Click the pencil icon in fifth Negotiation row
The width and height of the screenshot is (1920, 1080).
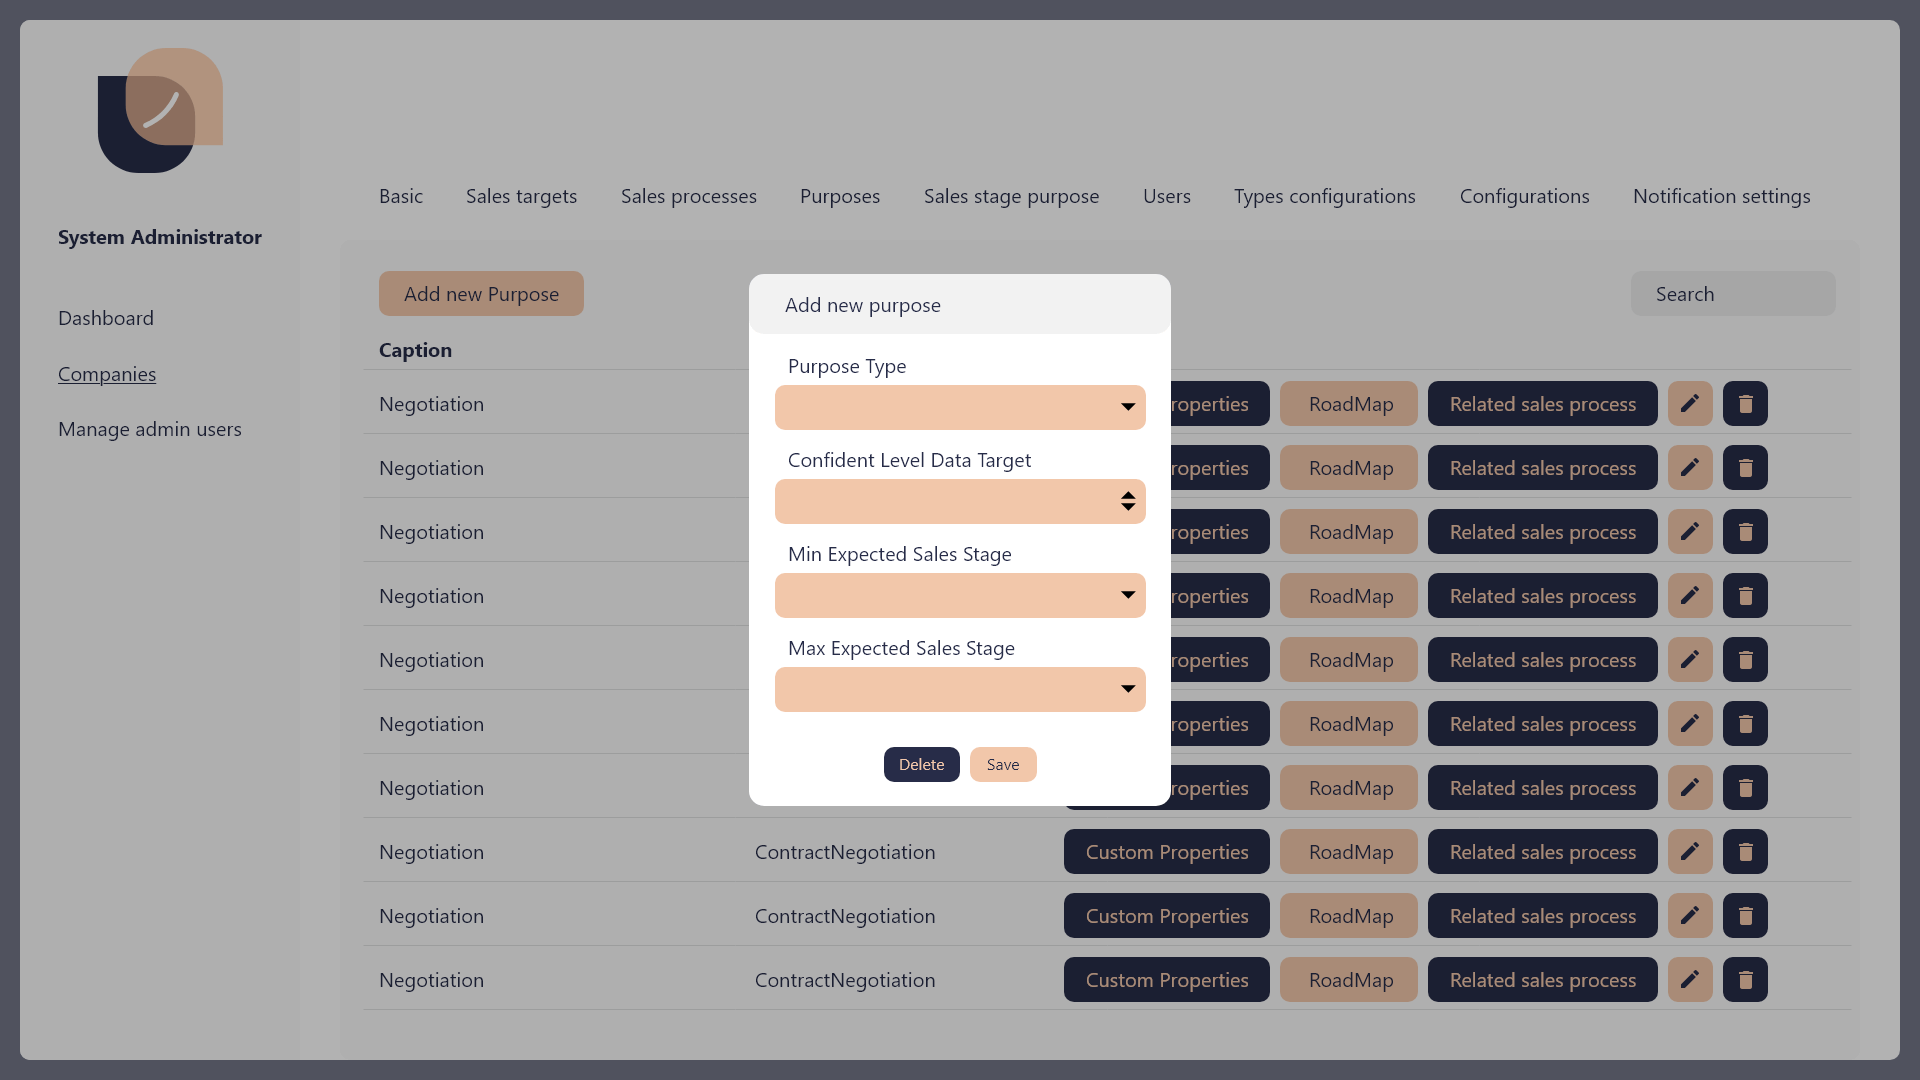[x=1690, y=660]
